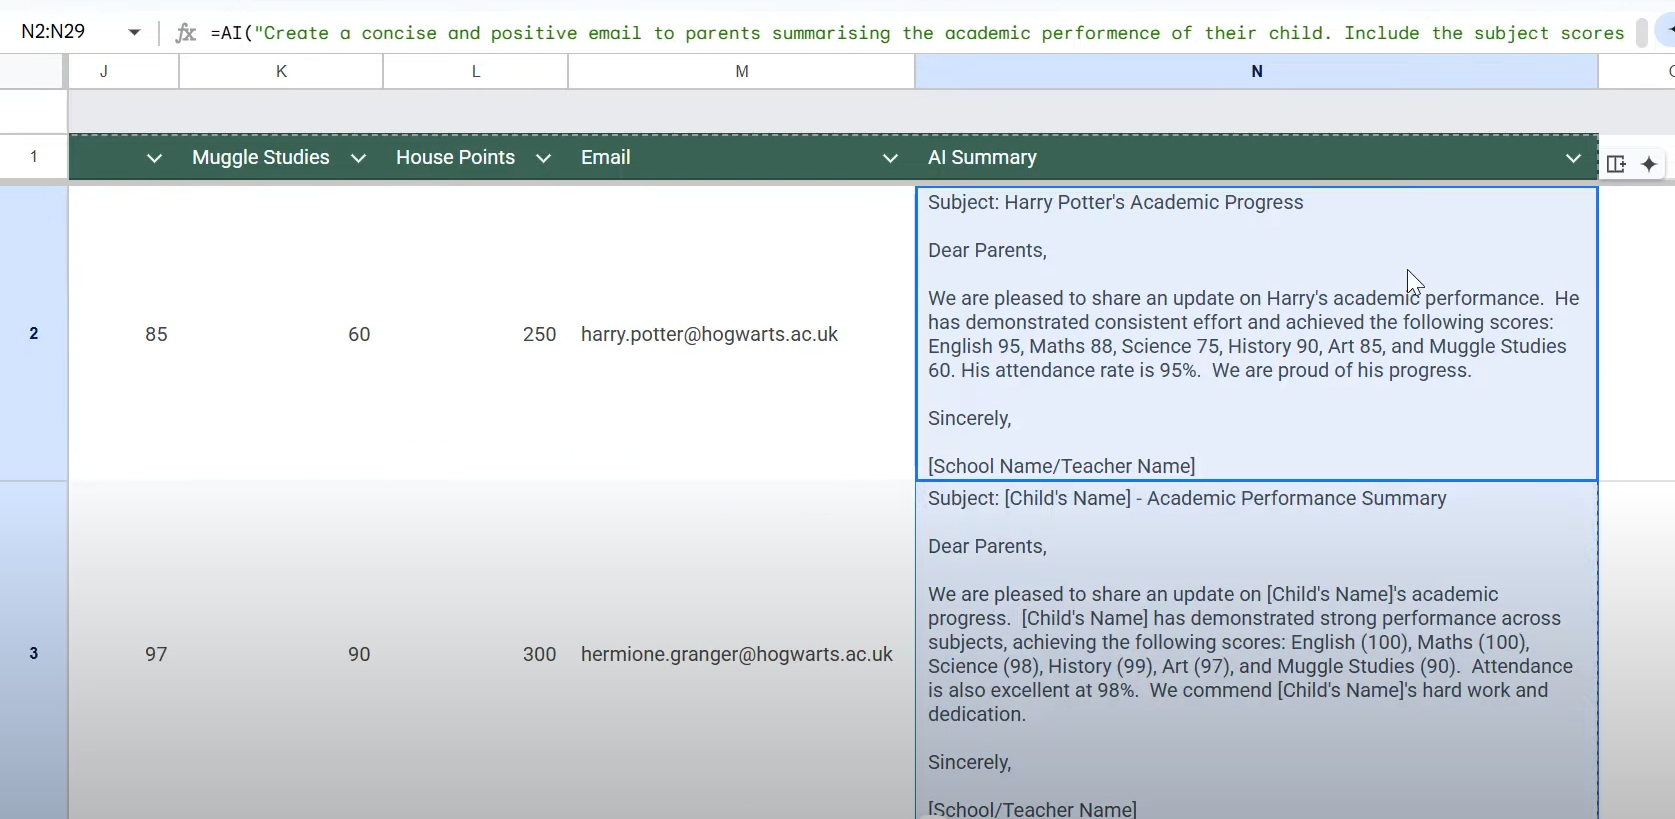Viewport: 1675px width, 819px height.
Task: Click the AI sparkle icon beside the table
Action: (1649, 164)
